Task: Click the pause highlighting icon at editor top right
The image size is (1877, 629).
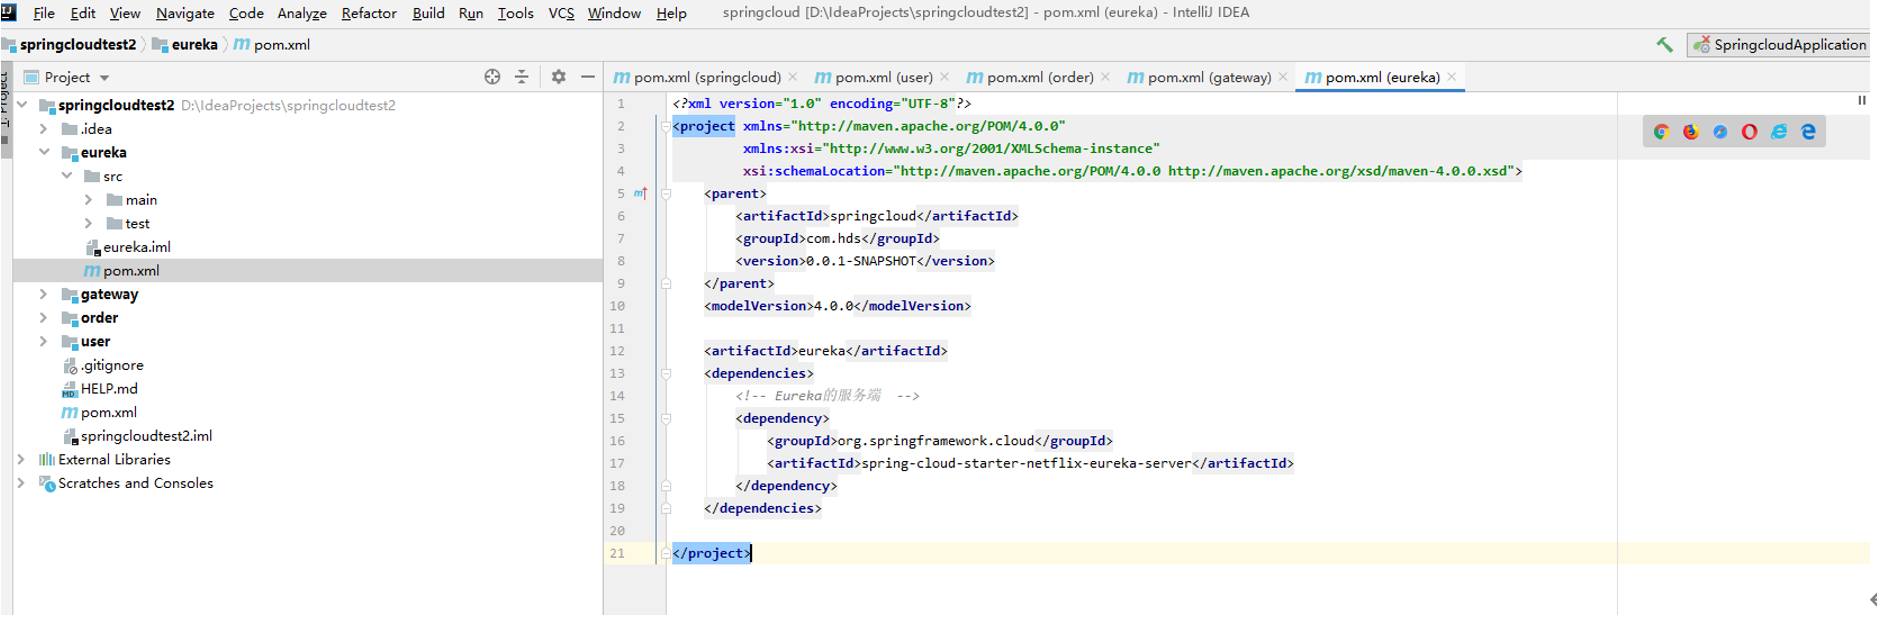Action: tap(1861, 100)
